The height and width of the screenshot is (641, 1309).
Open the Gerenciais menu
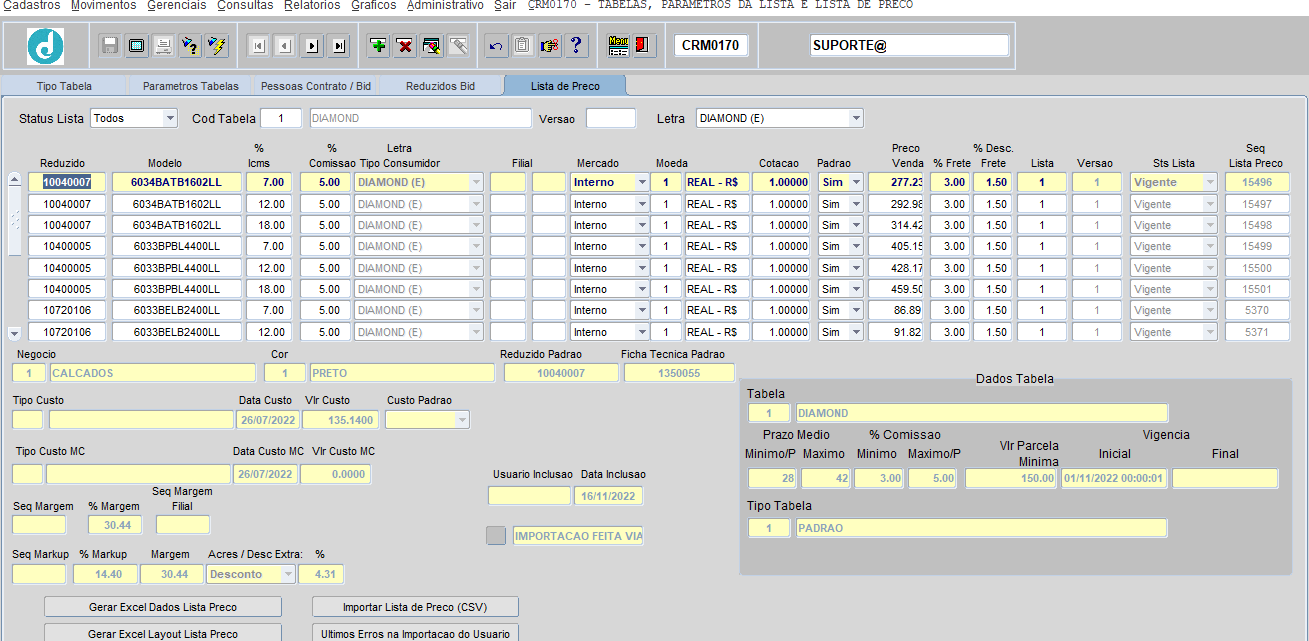pos(177,5)
